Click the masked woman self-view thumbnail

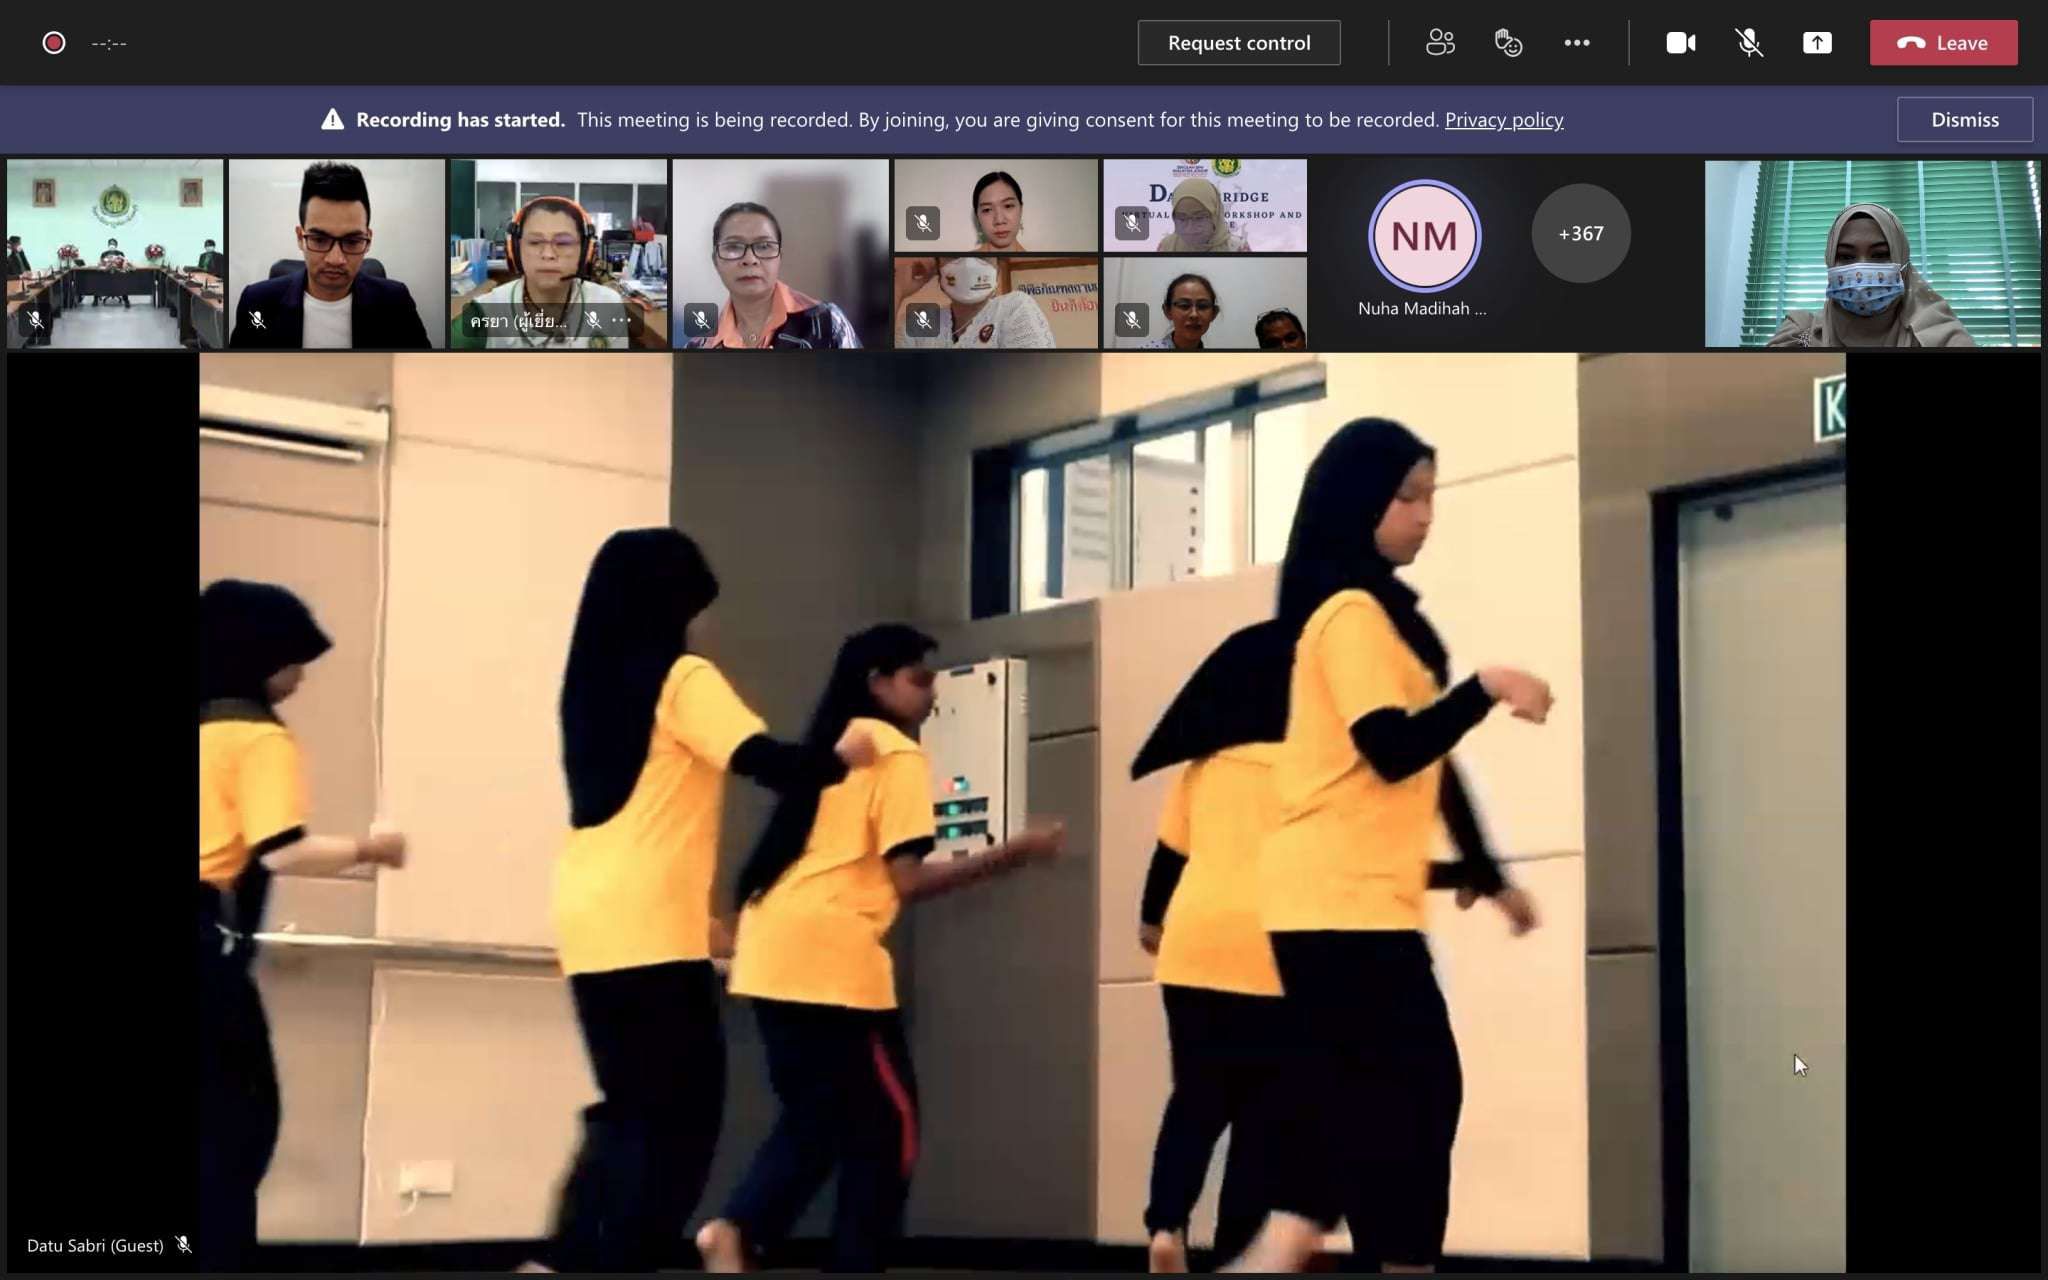(x=1871, y=254)
